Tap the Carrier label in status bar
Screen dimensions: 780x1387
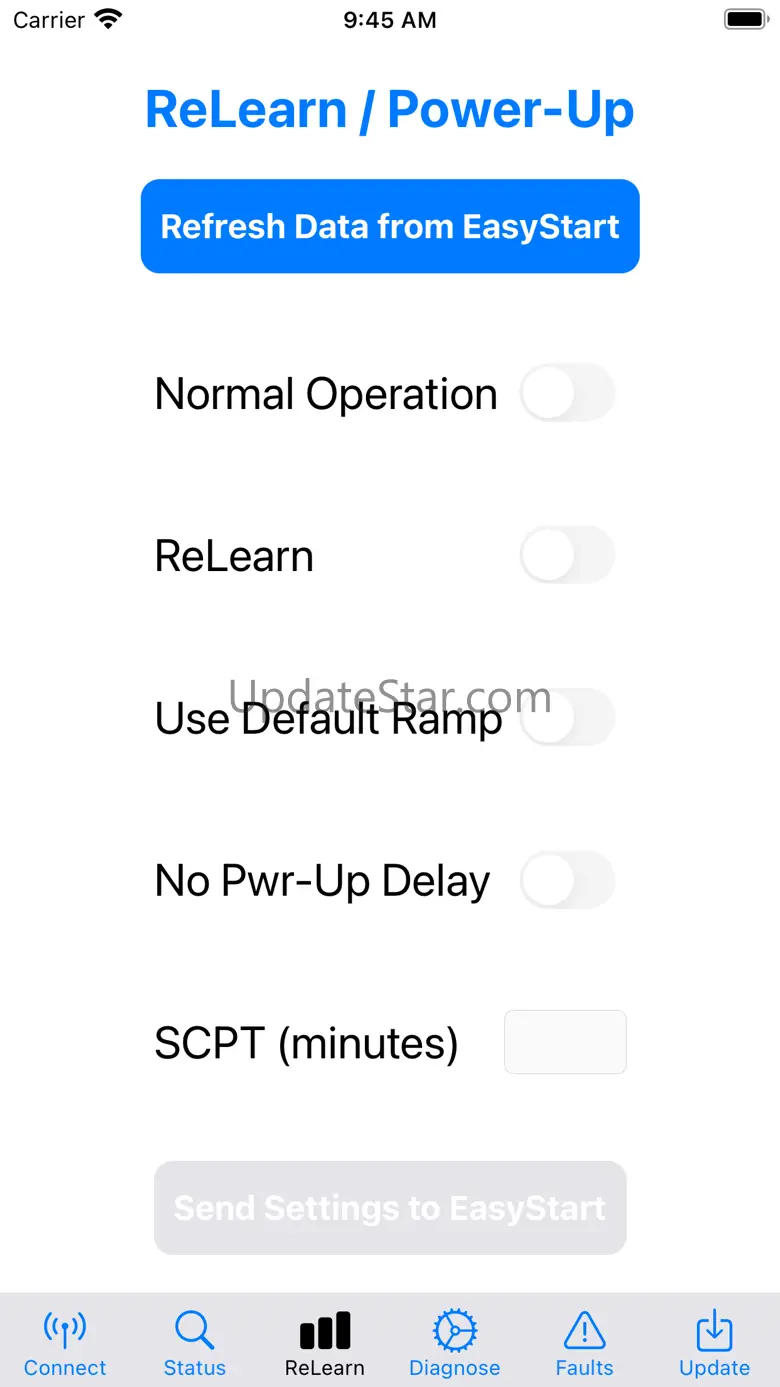click(49, 20)
